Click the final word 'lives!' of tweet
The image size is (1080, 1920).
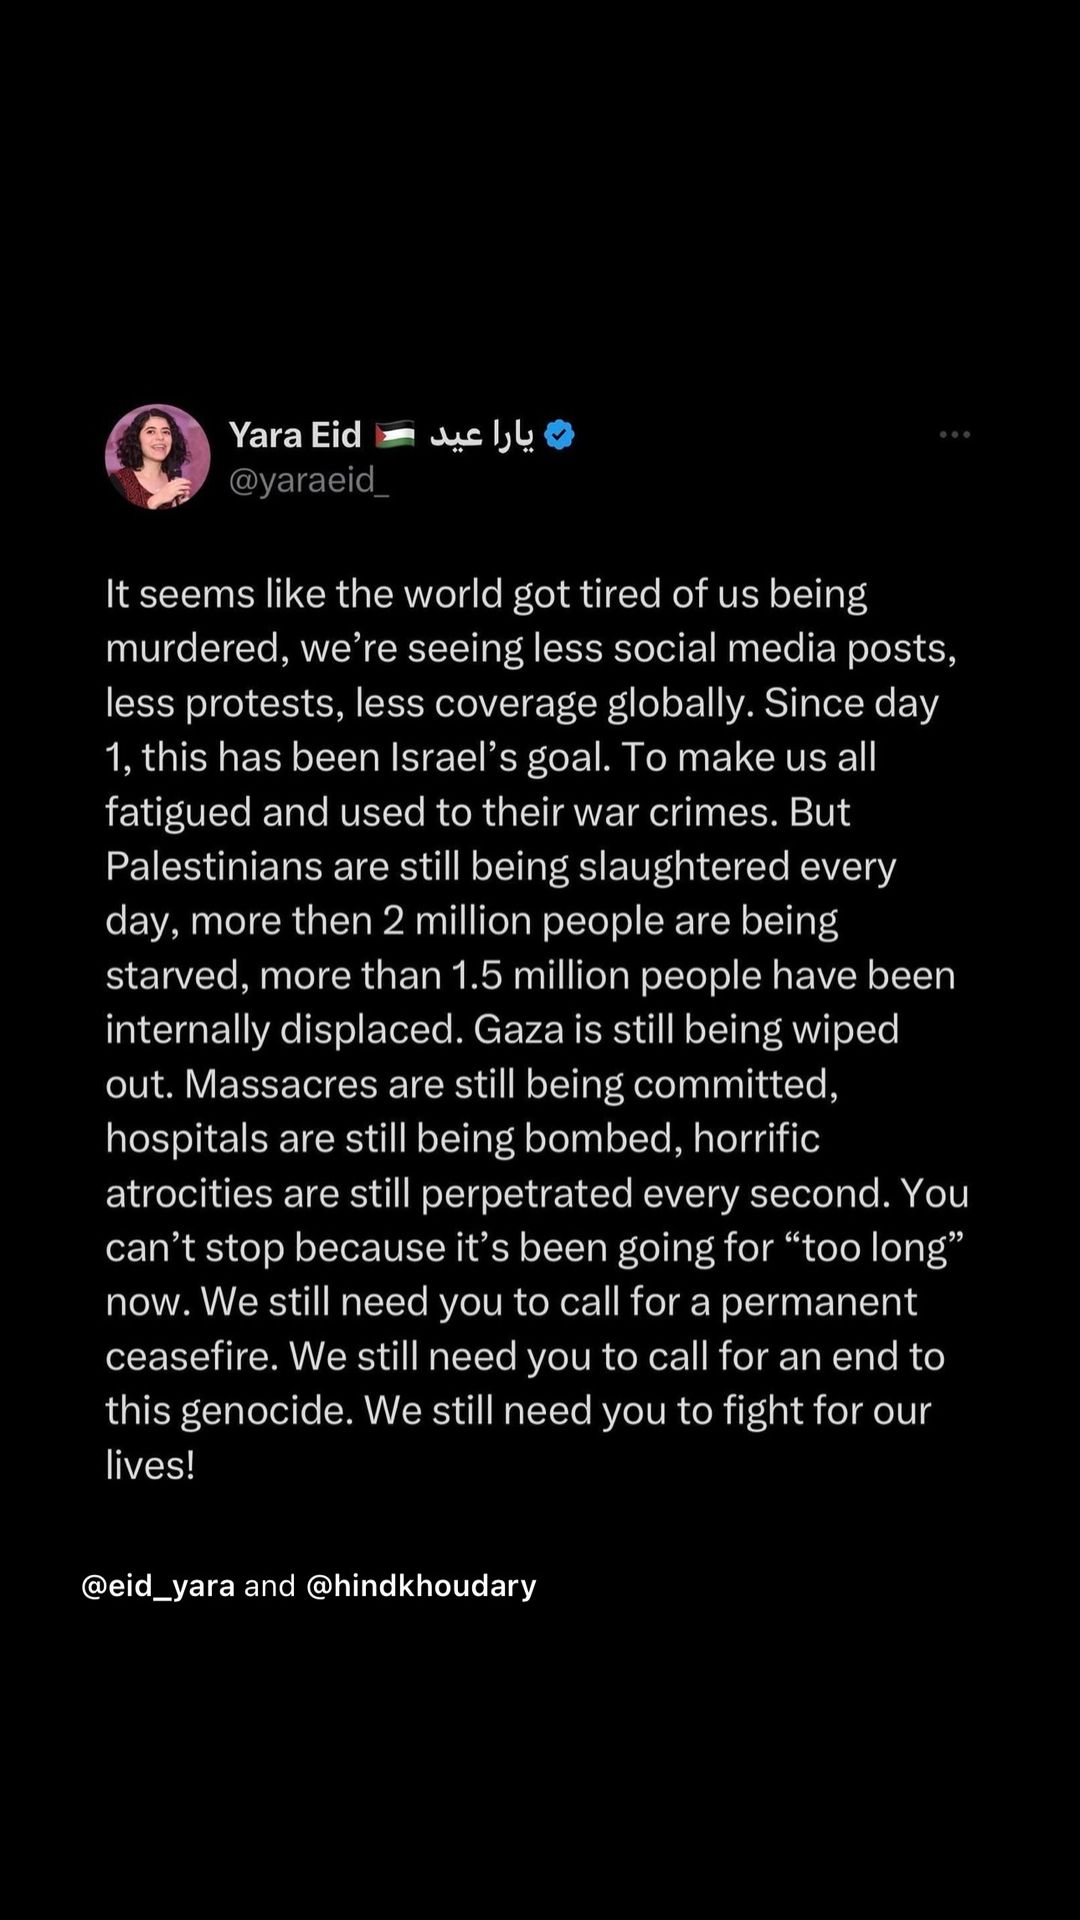[150, 1466]
